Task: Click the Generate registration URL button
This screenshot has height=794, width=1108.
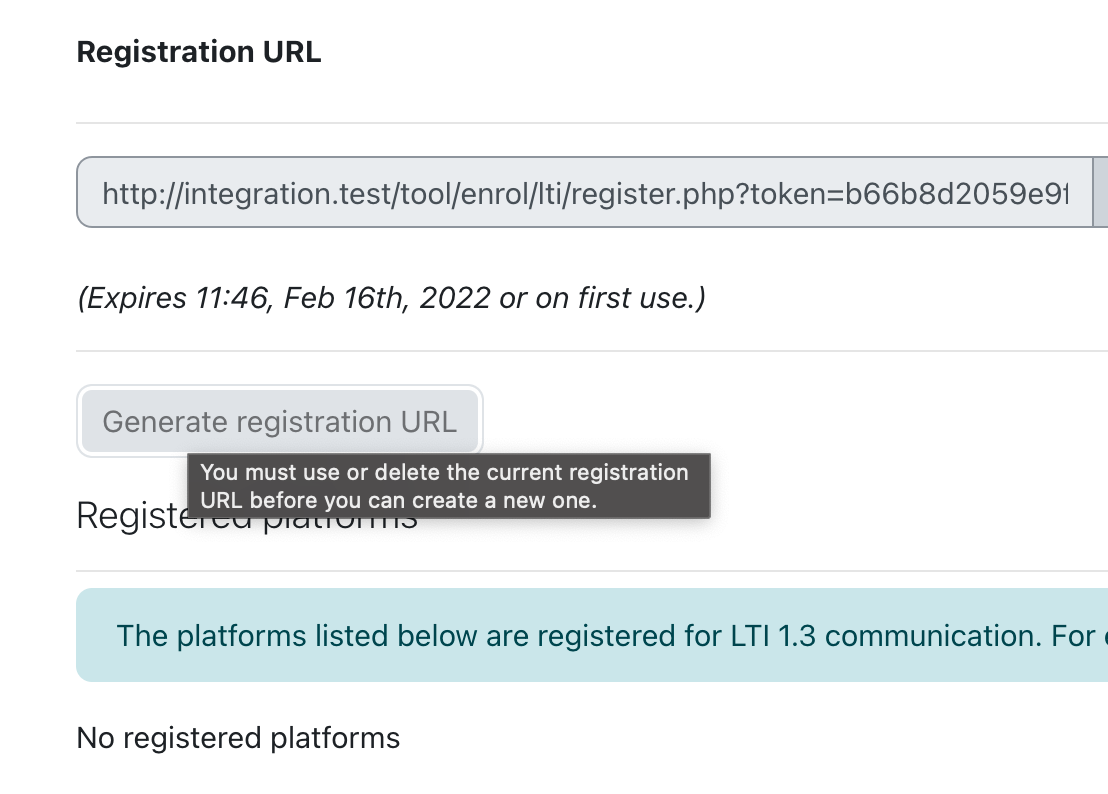Action: [280, 421]
